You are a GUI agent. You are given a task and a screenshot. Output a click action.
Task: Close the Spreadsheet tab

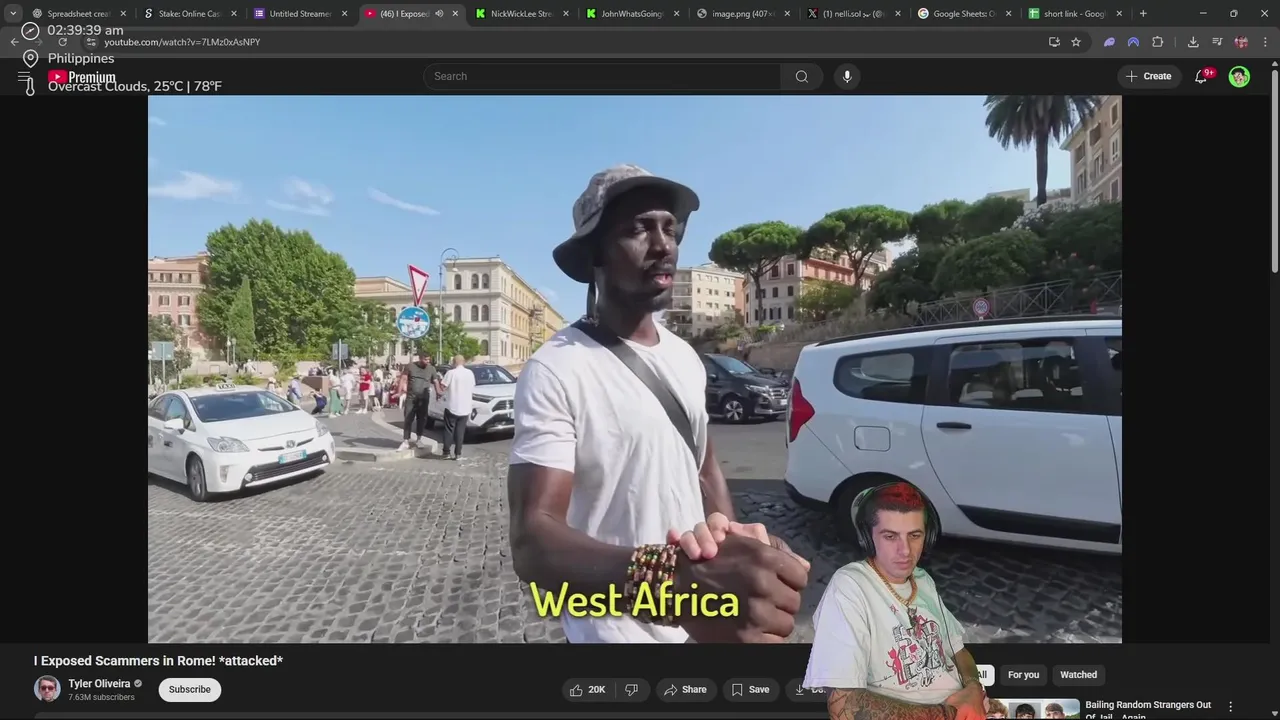point(124,14)
